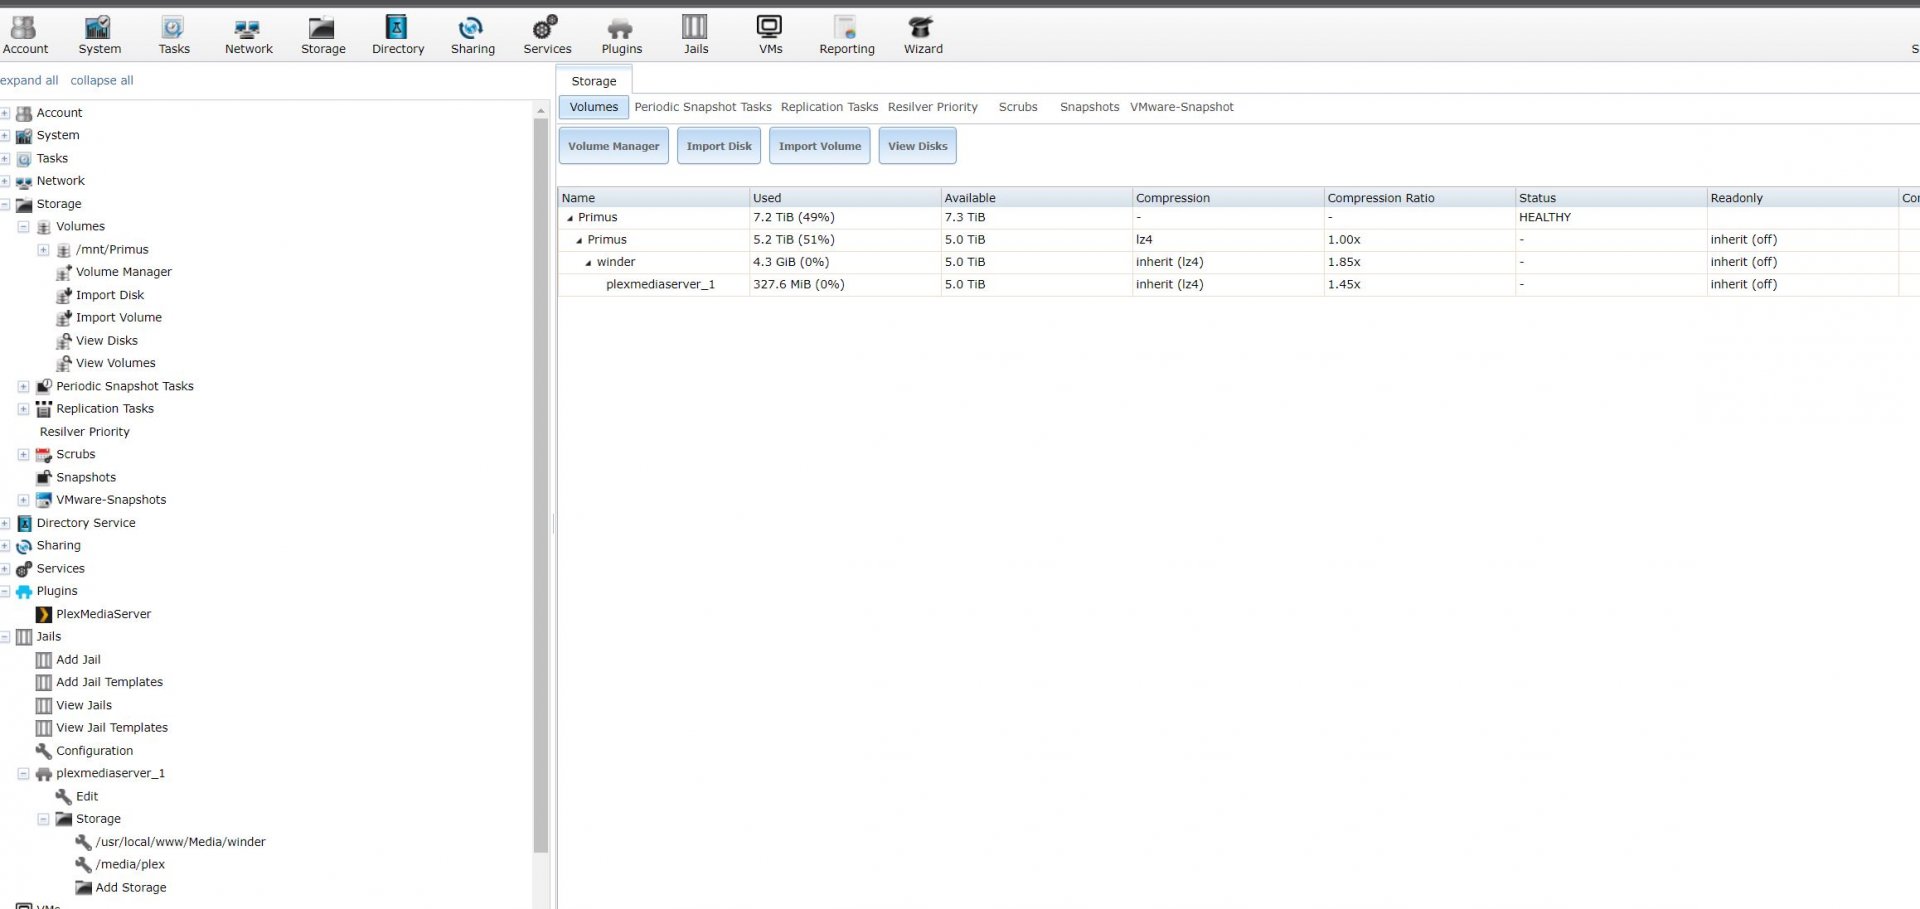Switch to Scrubs tab
Viewport: 1920px width, 909px height.
[x=1018, y=107]
